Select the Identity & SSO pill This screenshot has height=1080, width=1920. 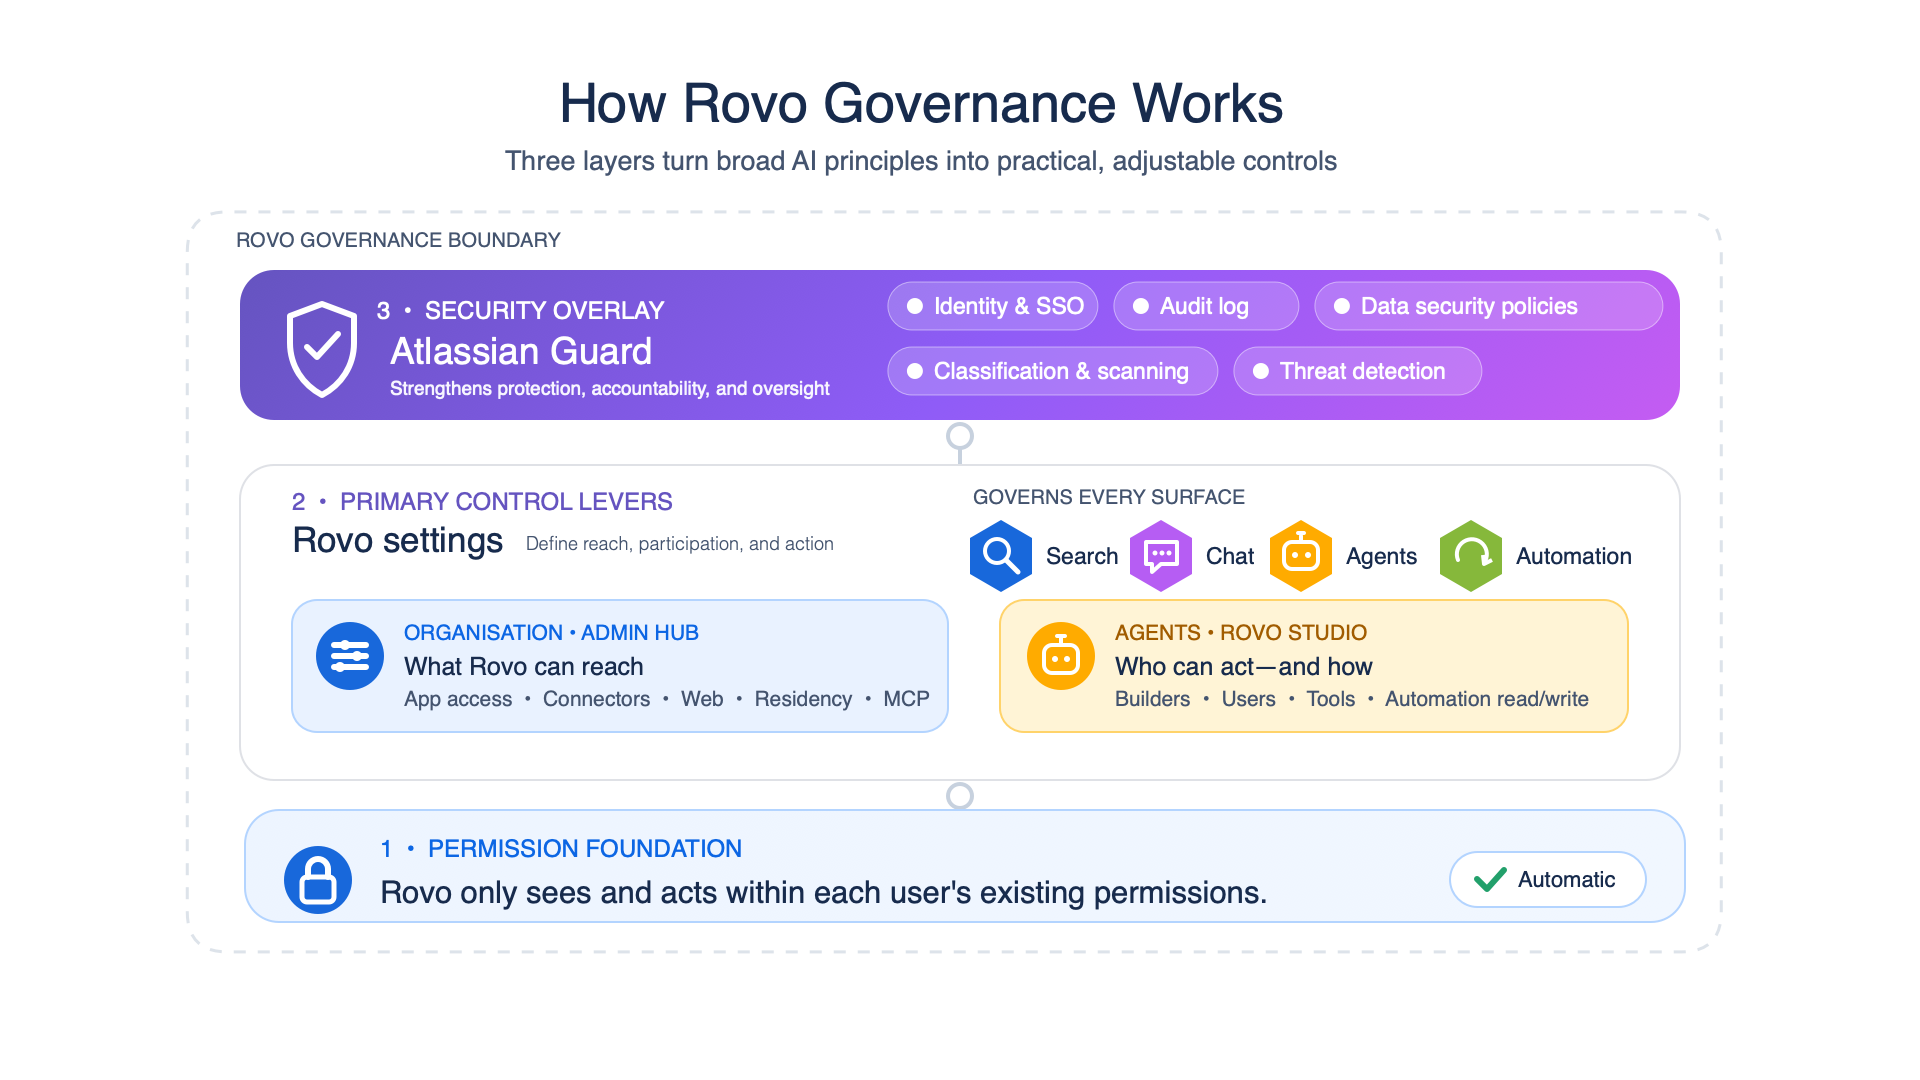993,306
